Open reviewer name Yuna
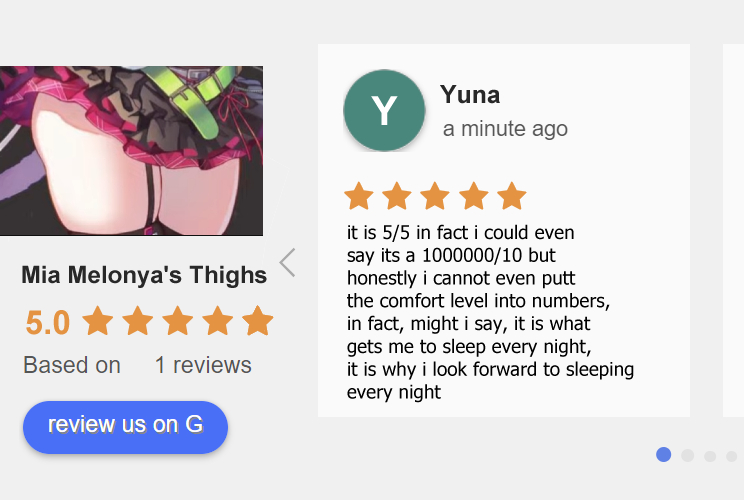 pyautogui.click(x=470, y=95)
